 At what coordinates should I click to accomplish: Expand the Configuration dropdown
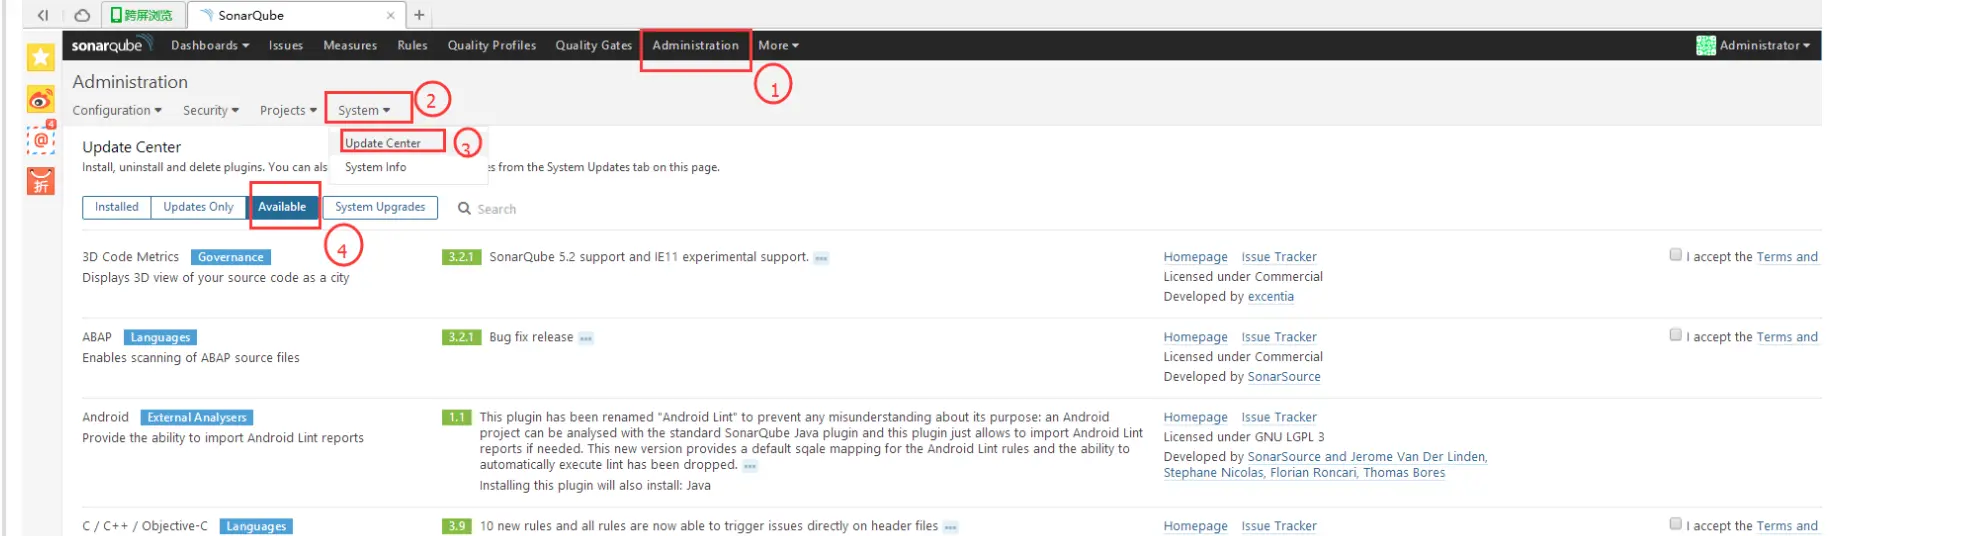coord(117,110)
